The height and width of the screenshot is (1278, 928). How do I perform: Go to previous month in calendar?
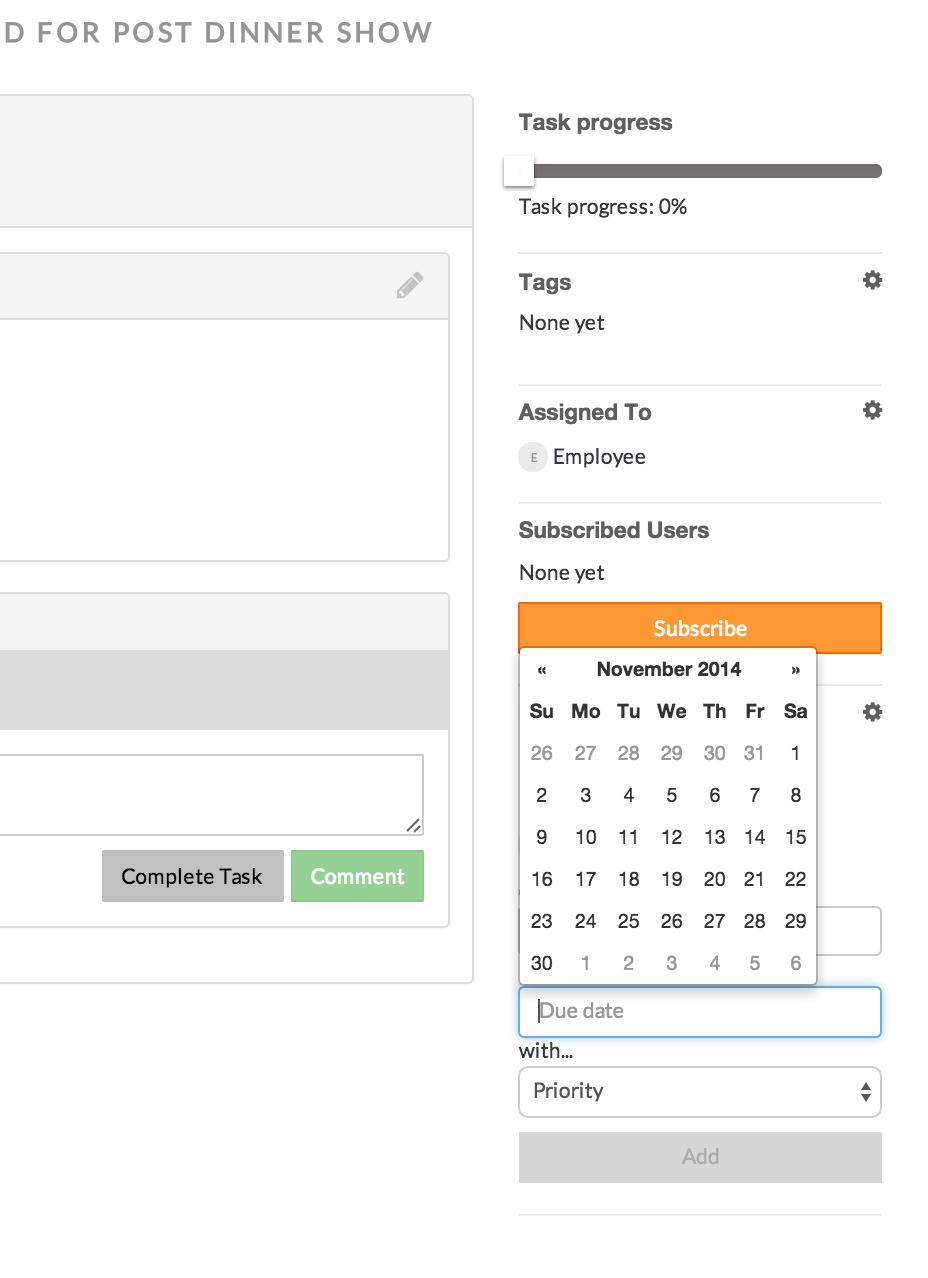542,670
